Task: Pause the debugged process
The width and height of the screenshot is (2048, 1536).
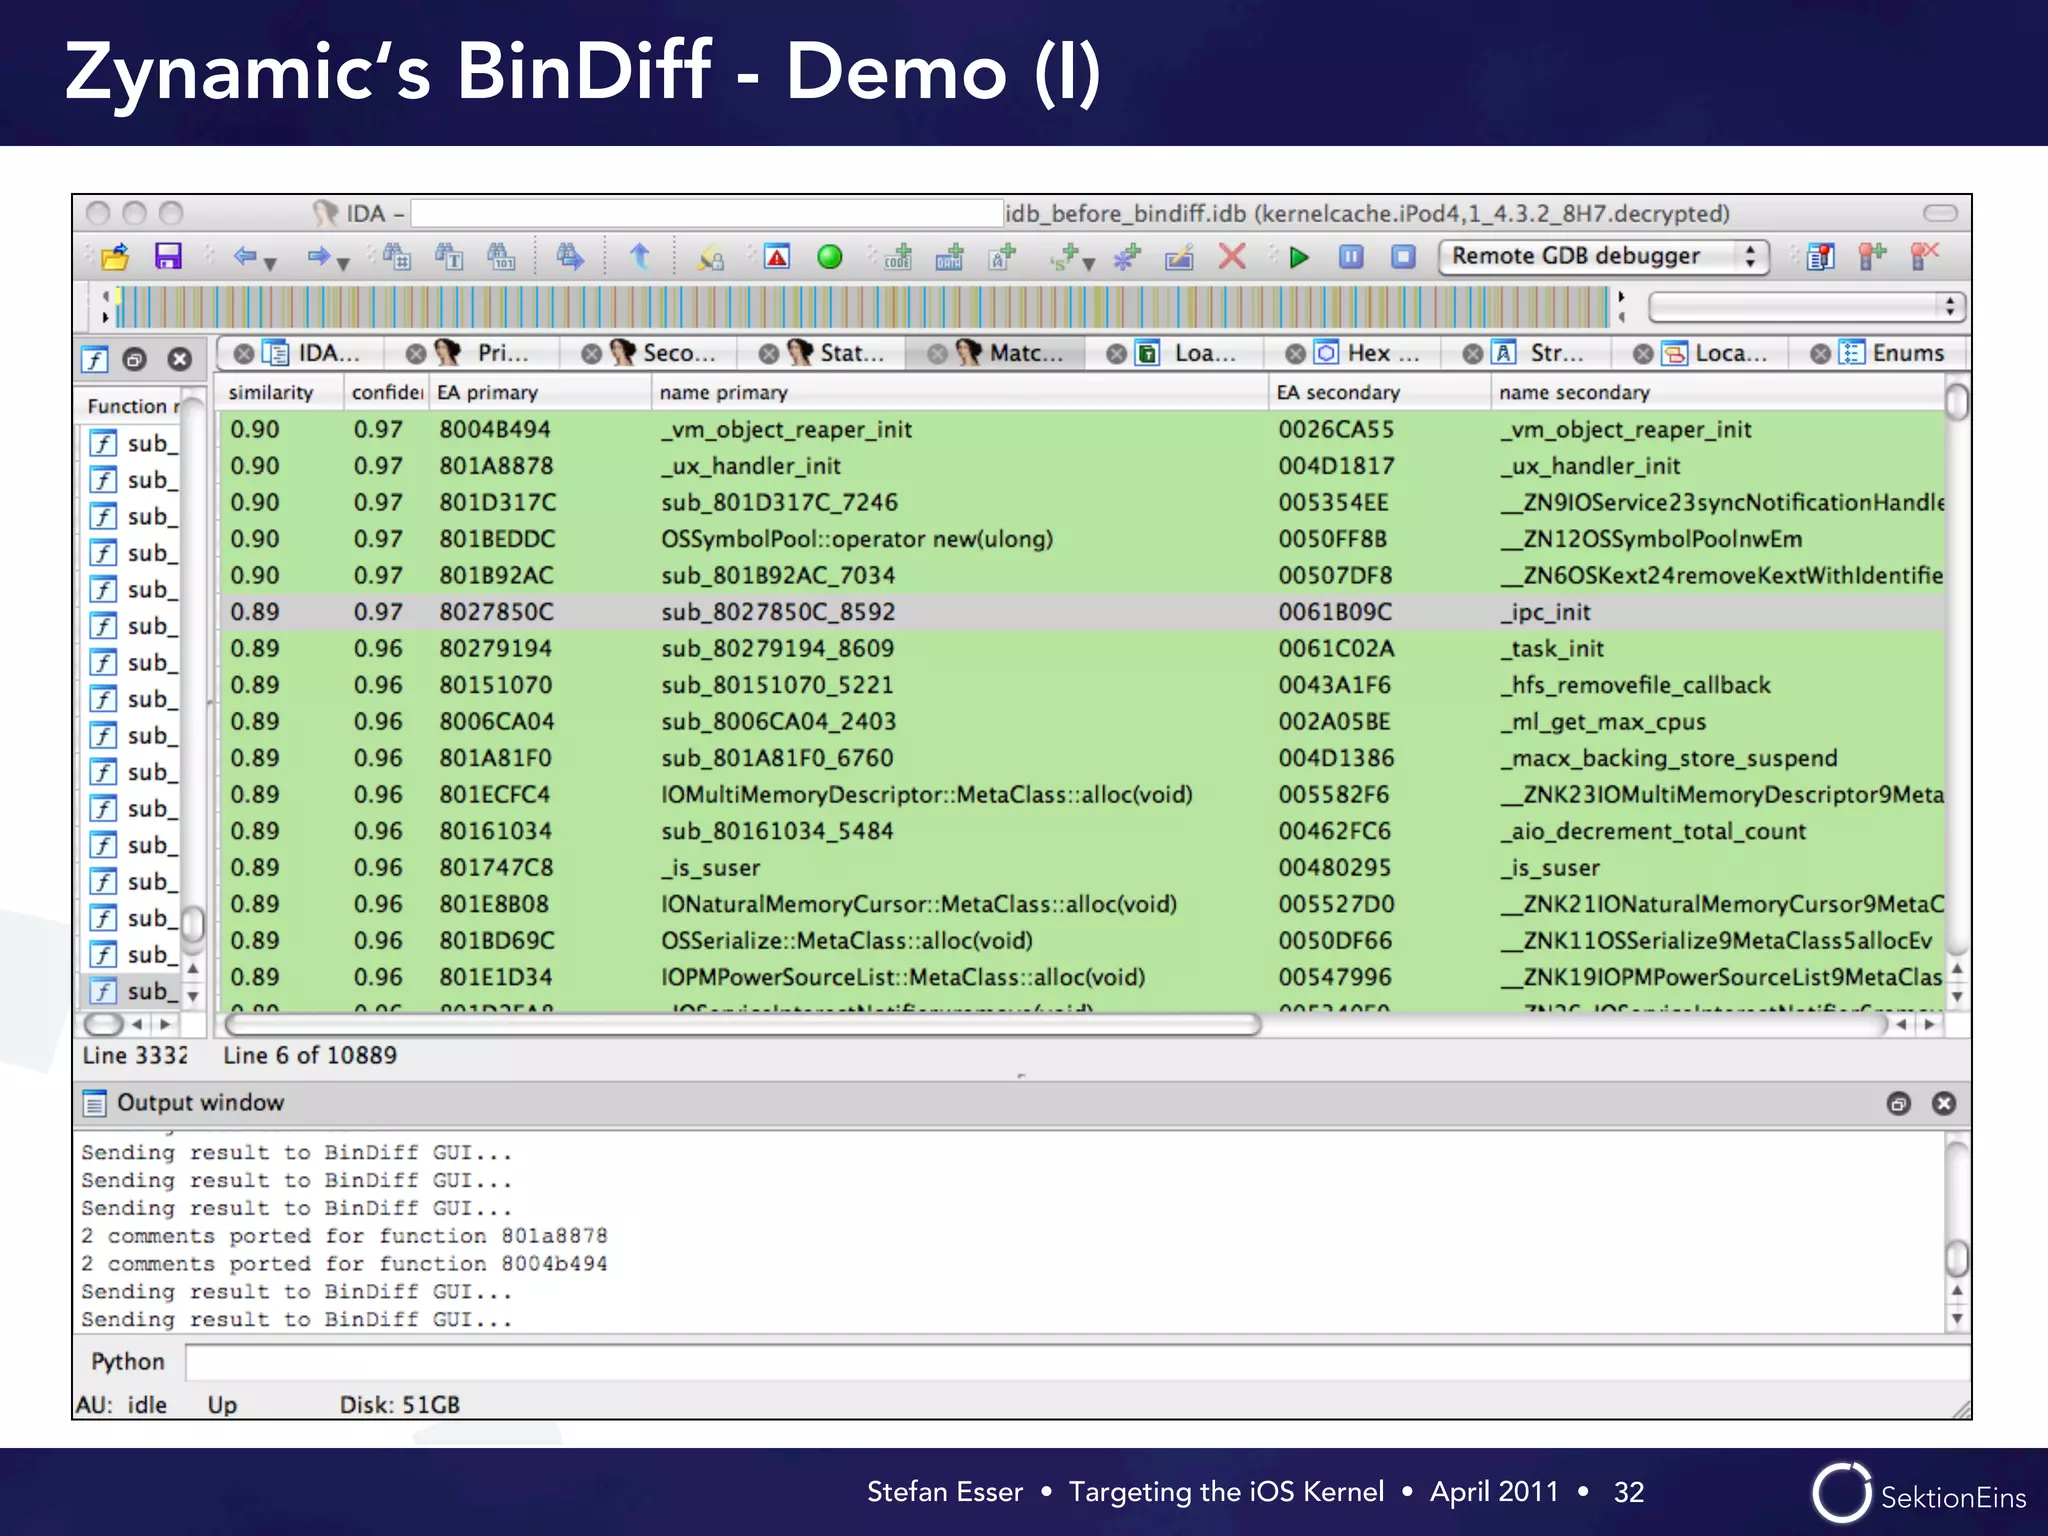Action: pos(1351,257)
